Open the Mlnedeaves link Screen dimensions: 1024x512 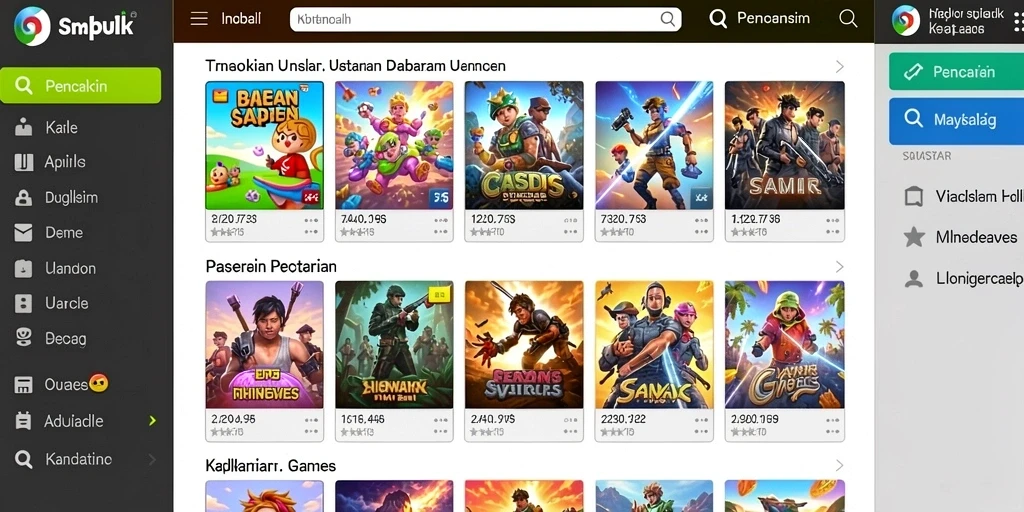(x=976, y=236)
